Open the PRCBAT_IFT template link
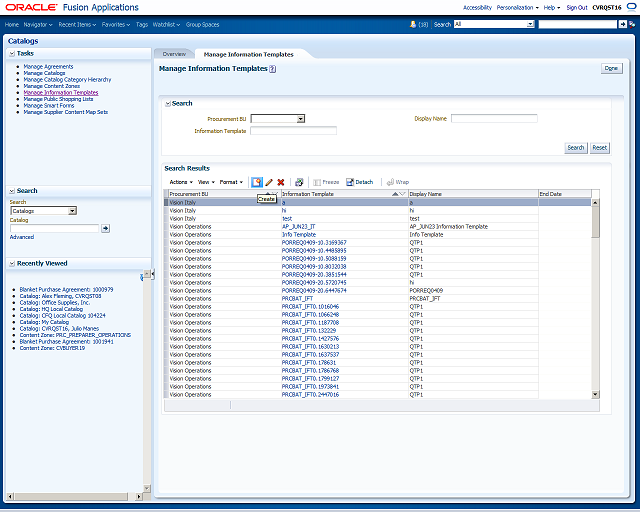The height and width of the screenshot is (512, 640). (x=297, y=298)
